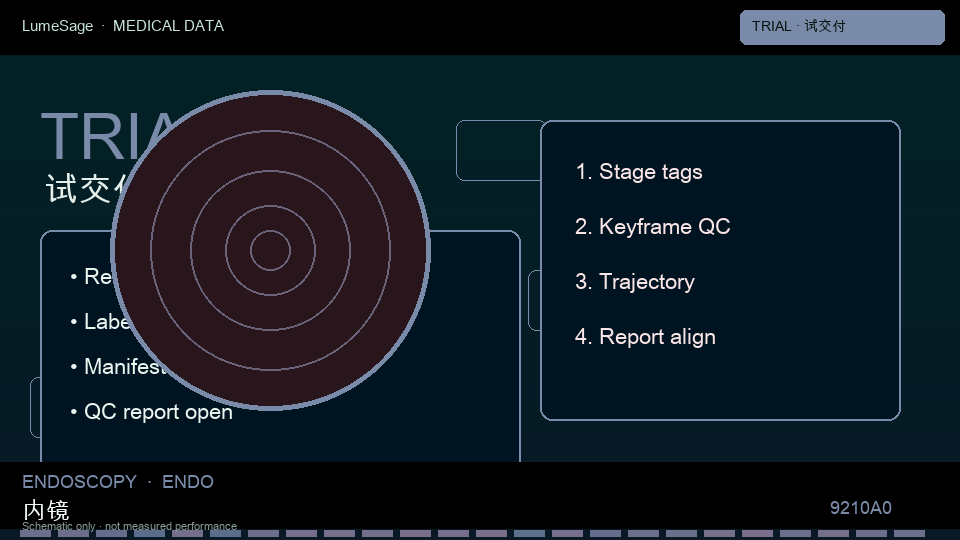Select the '4. Report align' item
The width and height of the screenshot is (960, 540).
[x=645, y=337]
